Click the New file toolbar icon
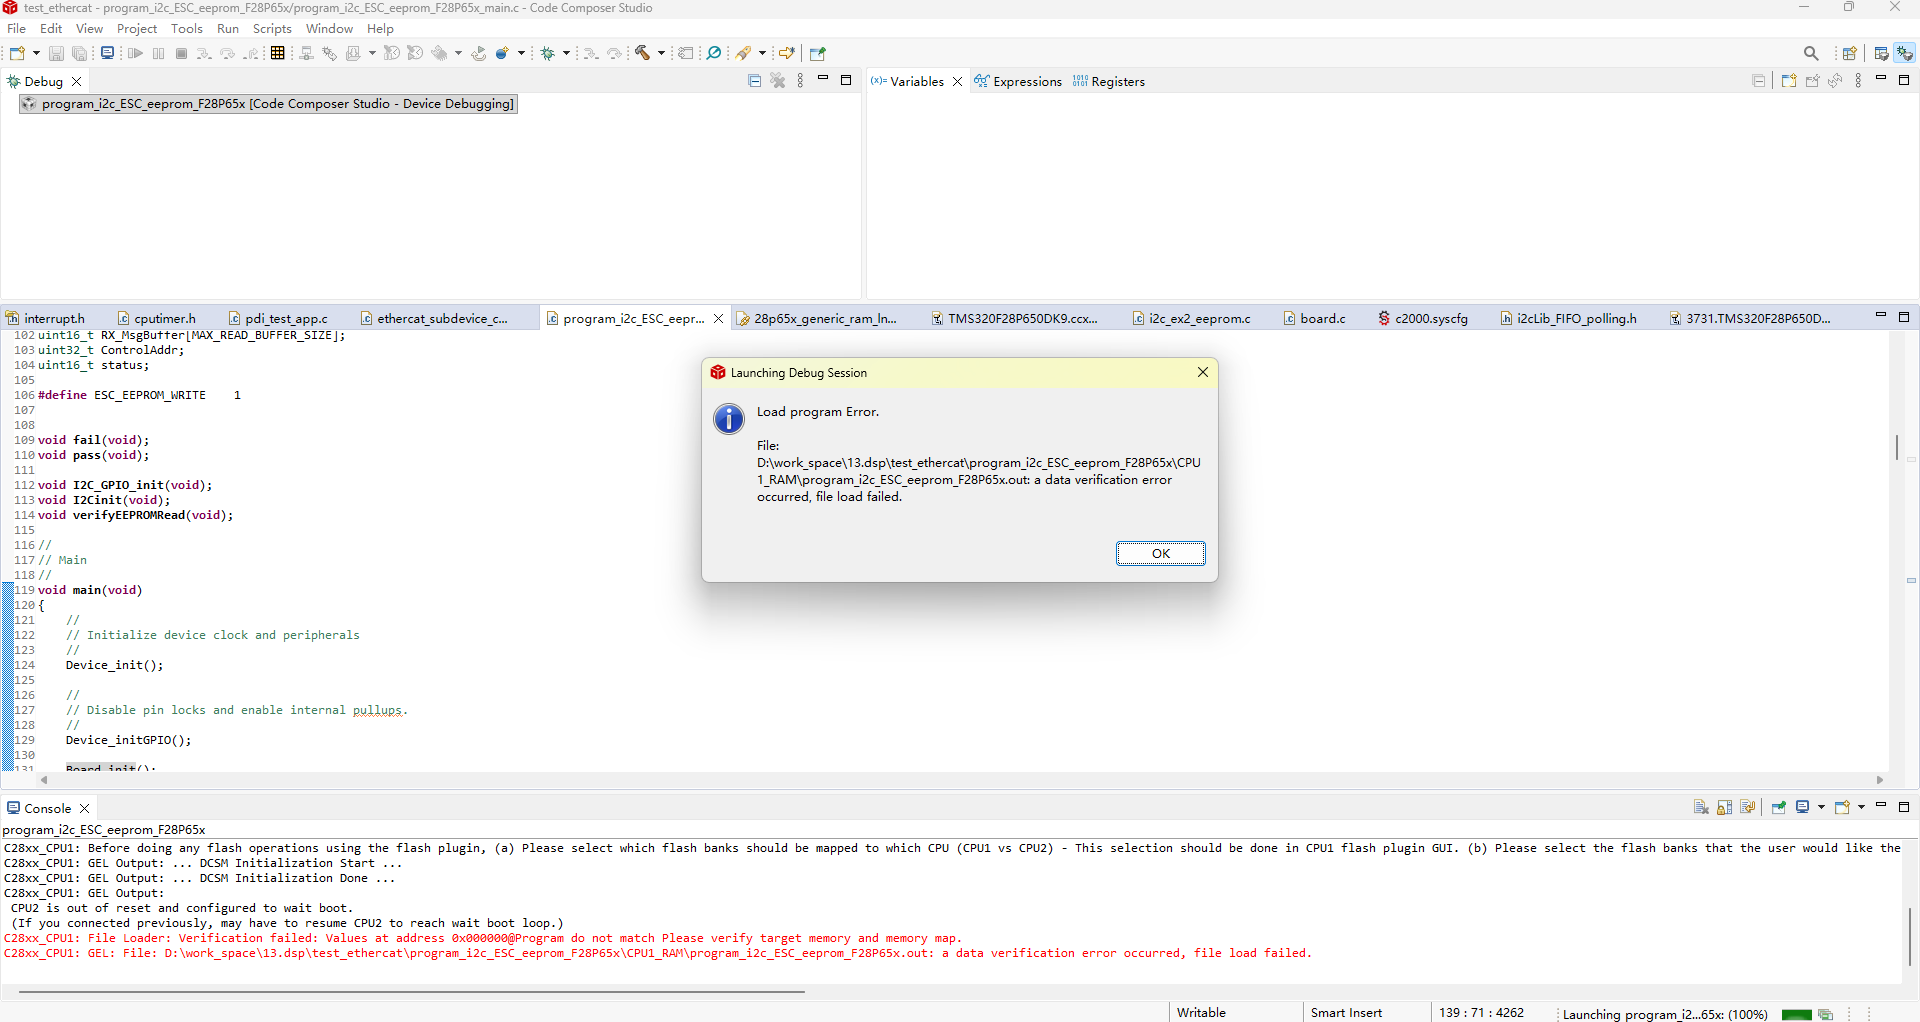The height and width of the screenshot is (1022, 1920). point(17,53)
